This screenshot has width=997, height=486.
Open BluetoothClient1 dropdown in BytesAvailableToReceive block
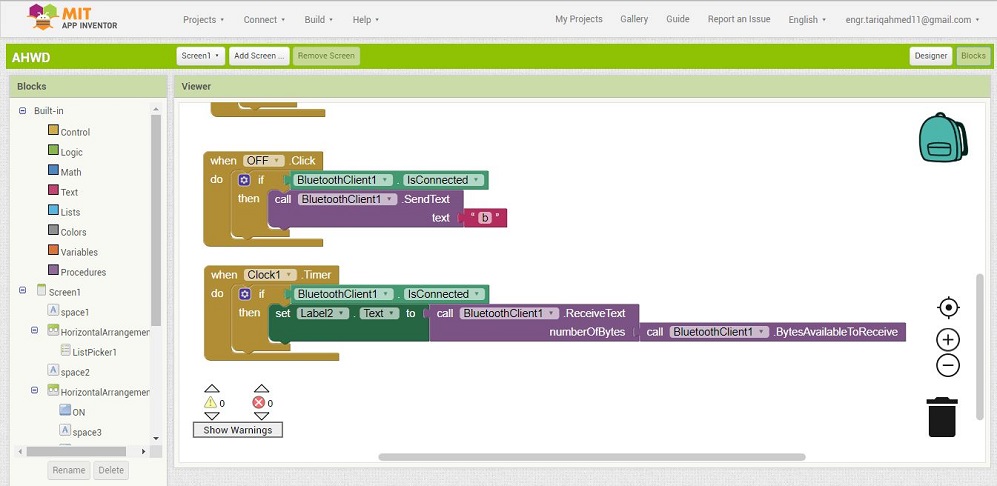coord(720,332)
